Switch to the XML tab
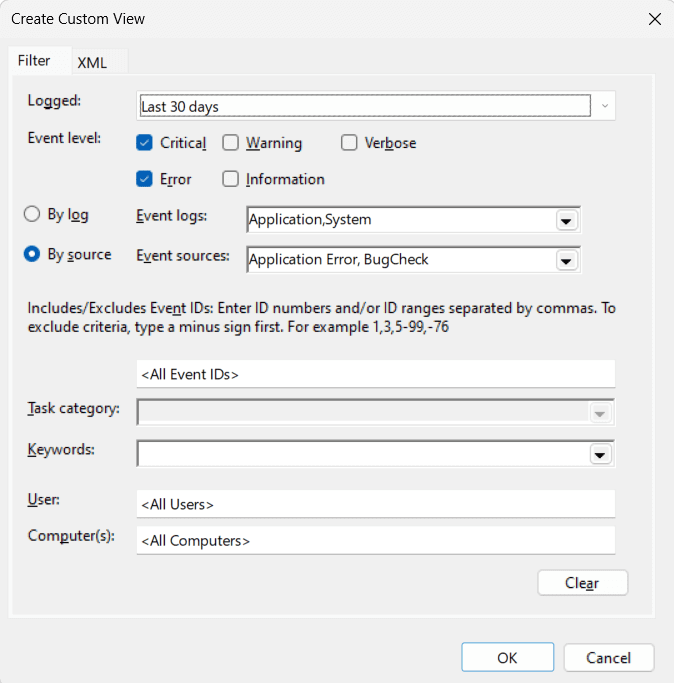Image resolution: width=674 pixels, height=683 pixels. pyautogui.click(x=92, y=62)
